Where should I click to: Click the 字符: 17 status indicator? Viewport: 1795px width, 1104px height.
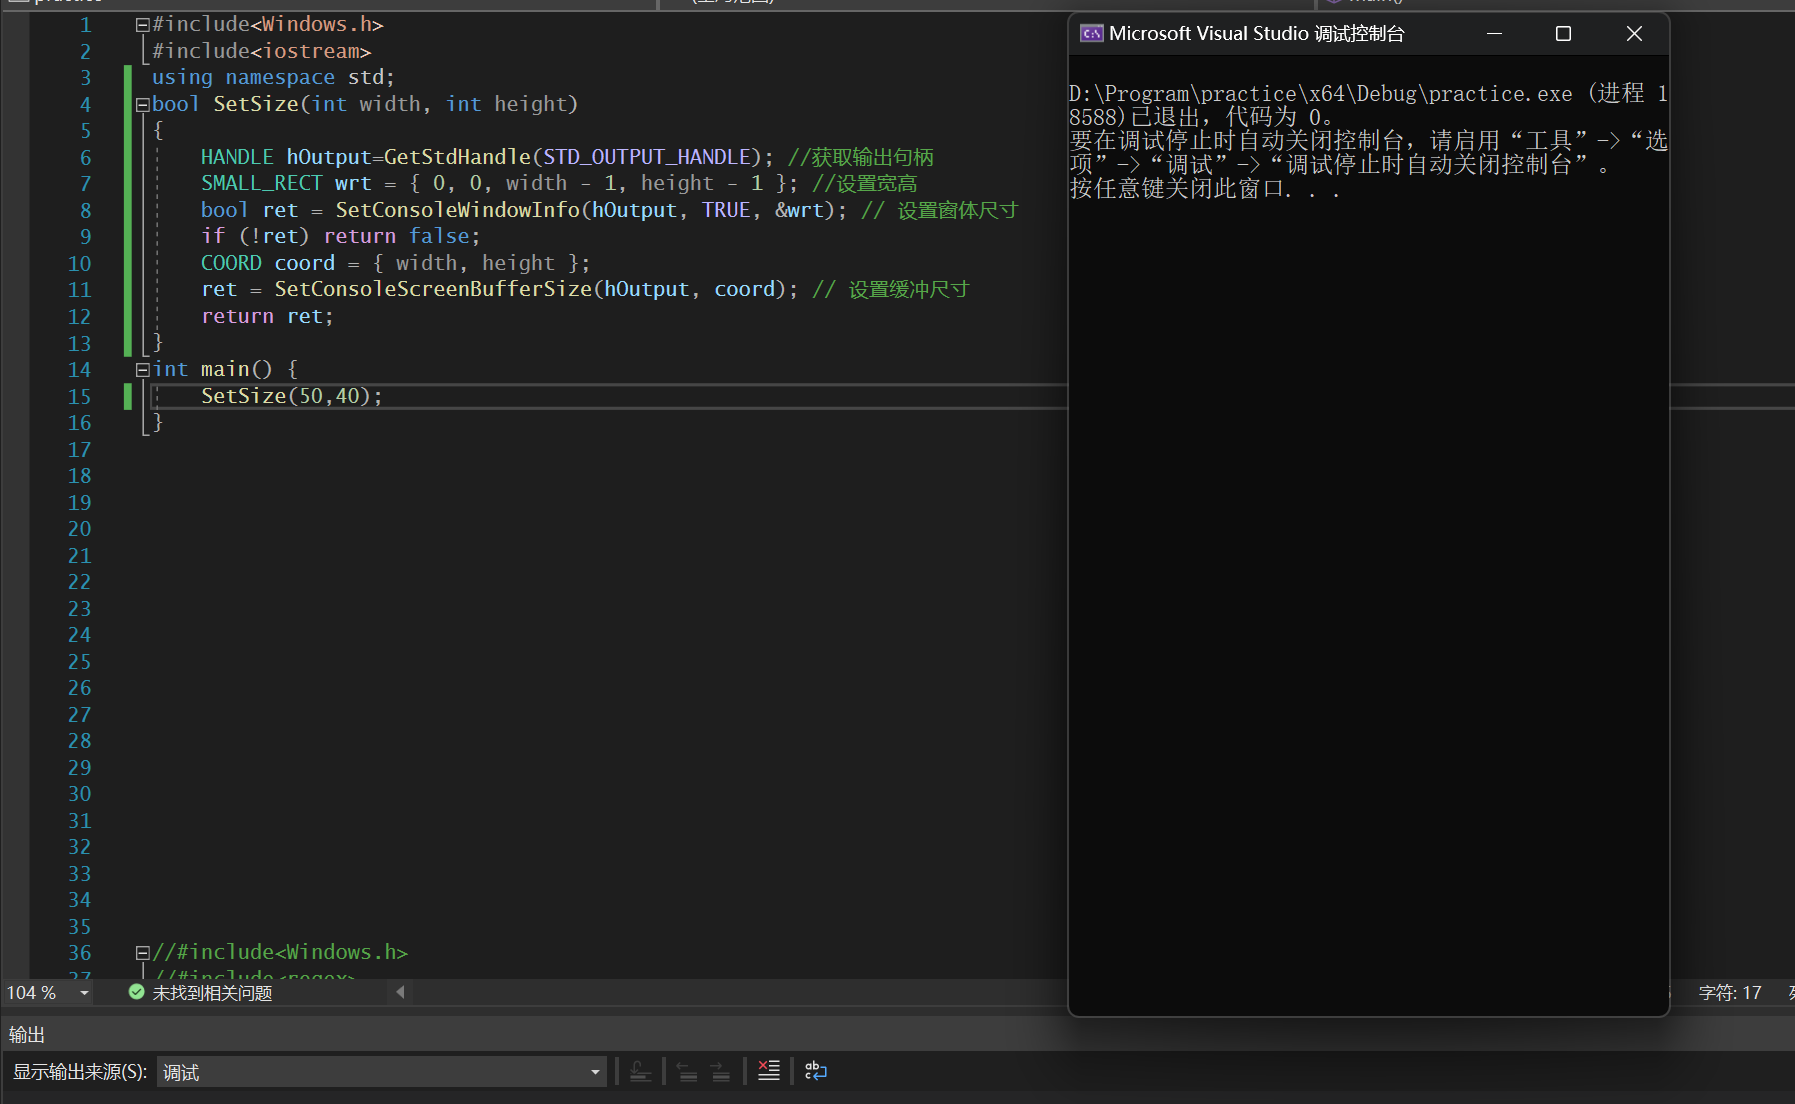(x=1729, y=993)
